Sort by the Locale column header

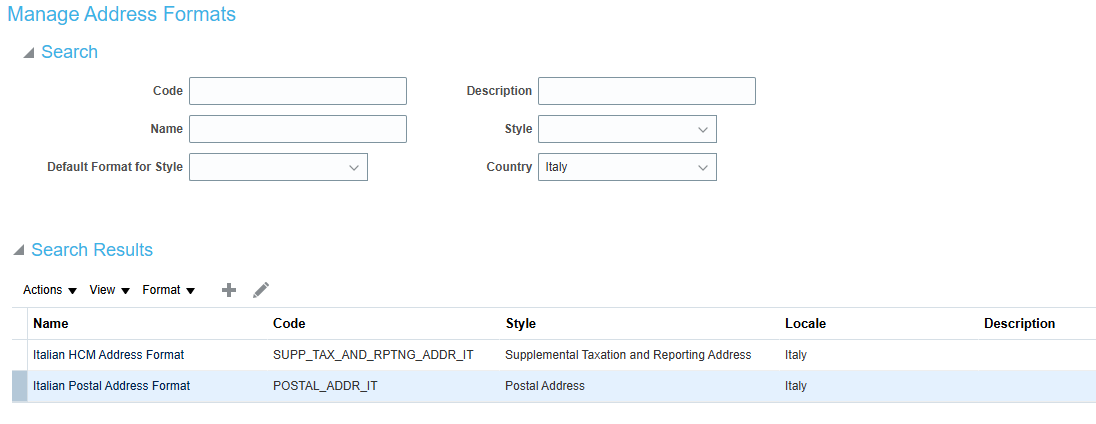click(x=805, y=323)
